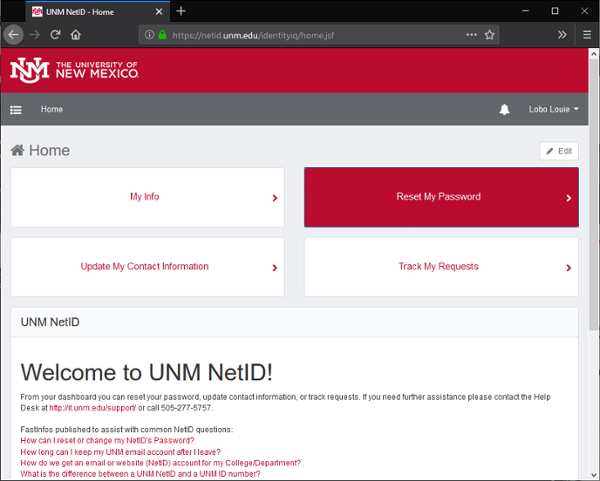Expand the toolbar overflow double-chevron
Screen dimensions: 600x481
coord(562,35)
